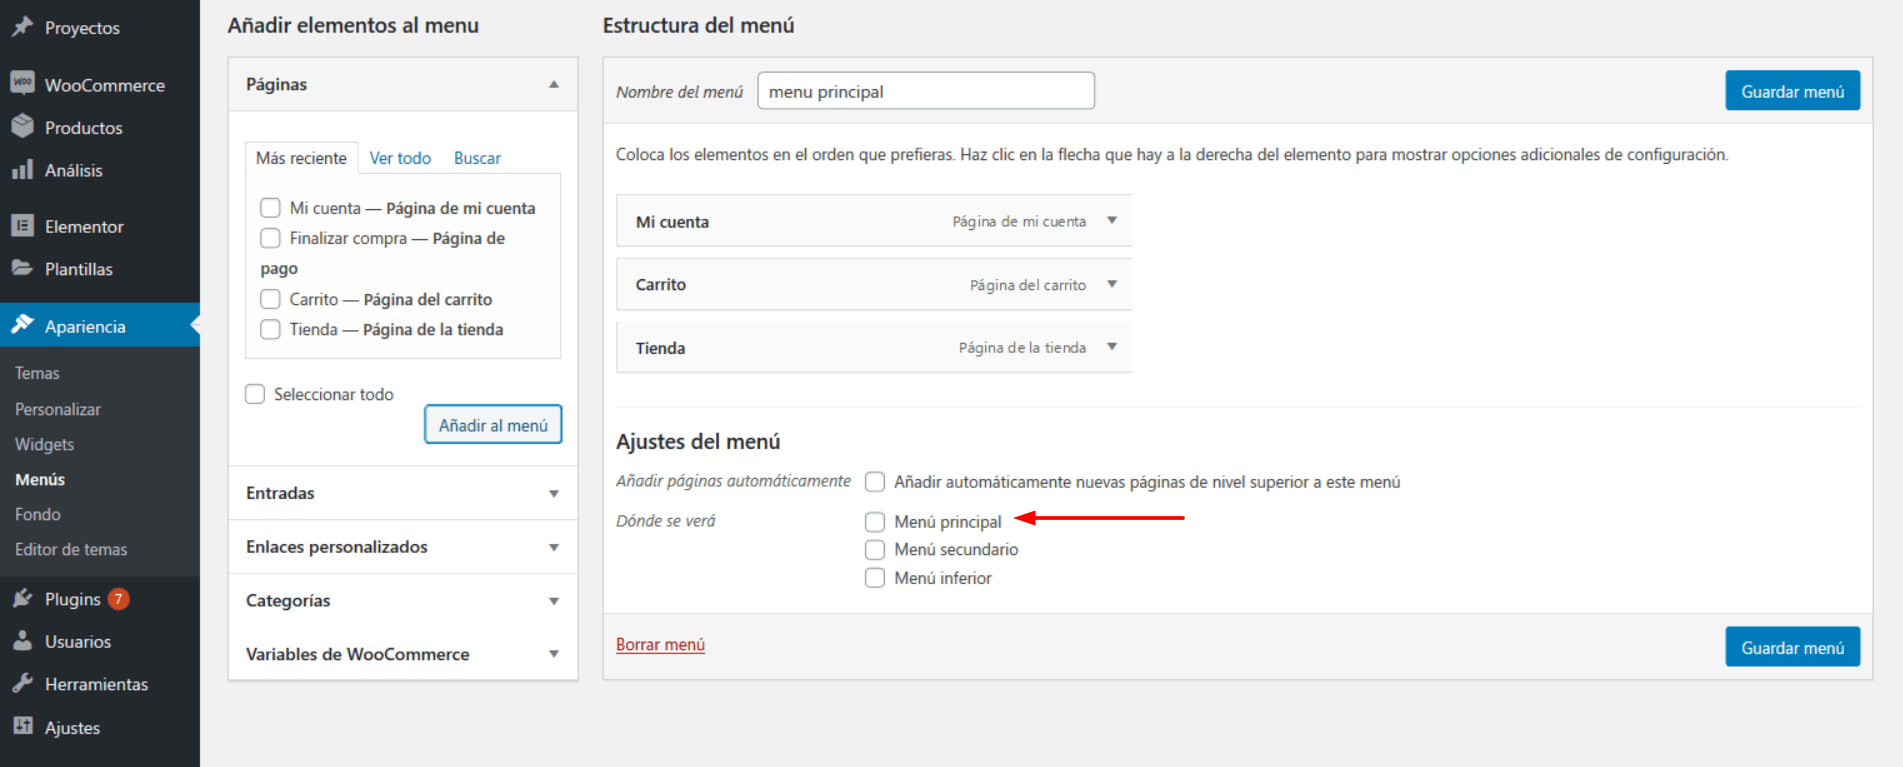Screen dimensions: 1903x767
Task: Check the Menú inferior location checkbox
Action: (875, 578)
